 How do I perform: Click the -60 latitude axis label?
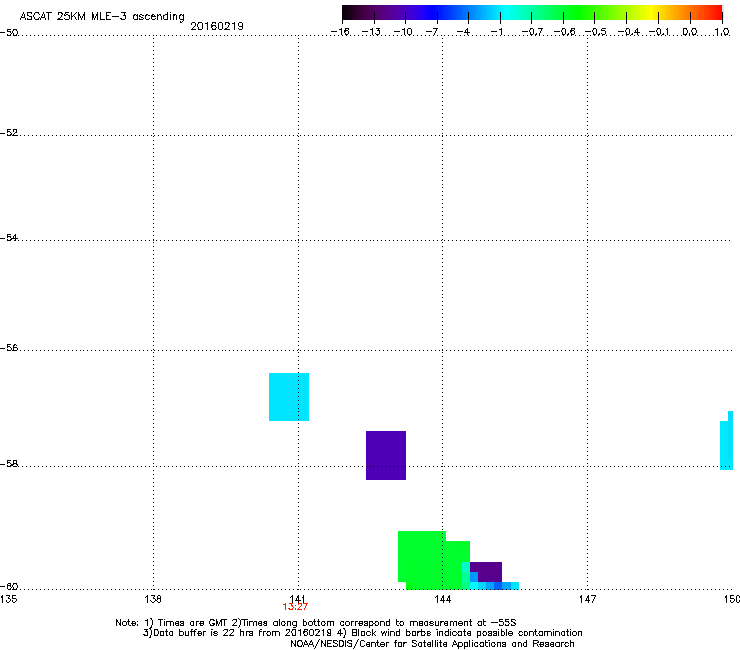9,586
